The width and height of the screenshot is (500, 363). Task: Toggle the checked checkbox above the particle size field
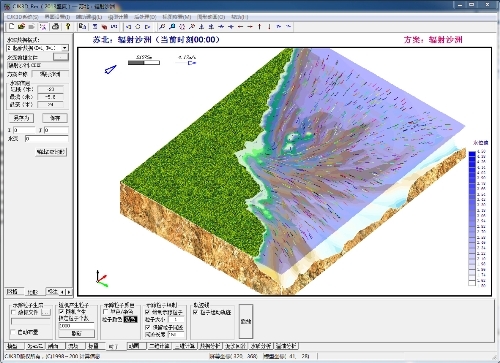(x=148, y=312)
